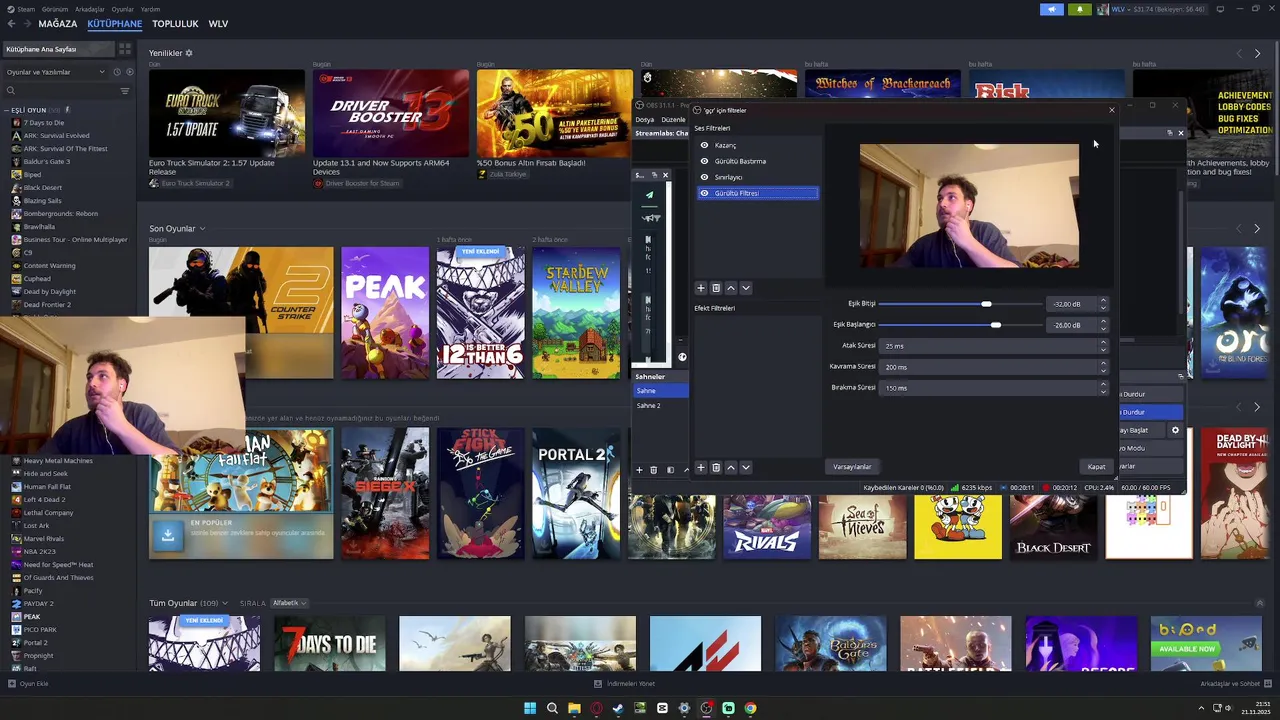Sort library by recent activity clock icon
Screen dimensions: 1280x720
tap(116, 72)
